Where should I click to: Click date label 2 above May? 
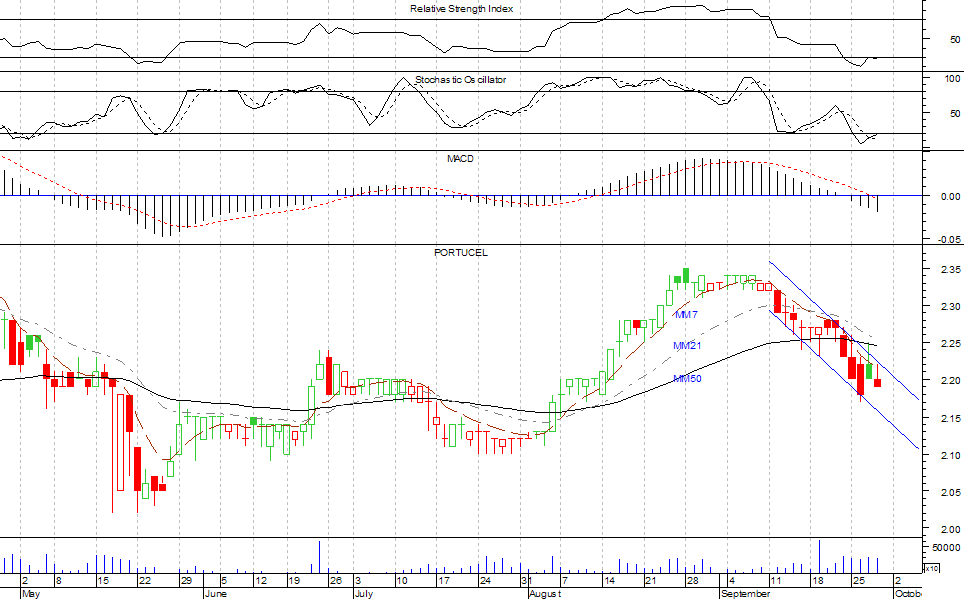pos(25,581)
